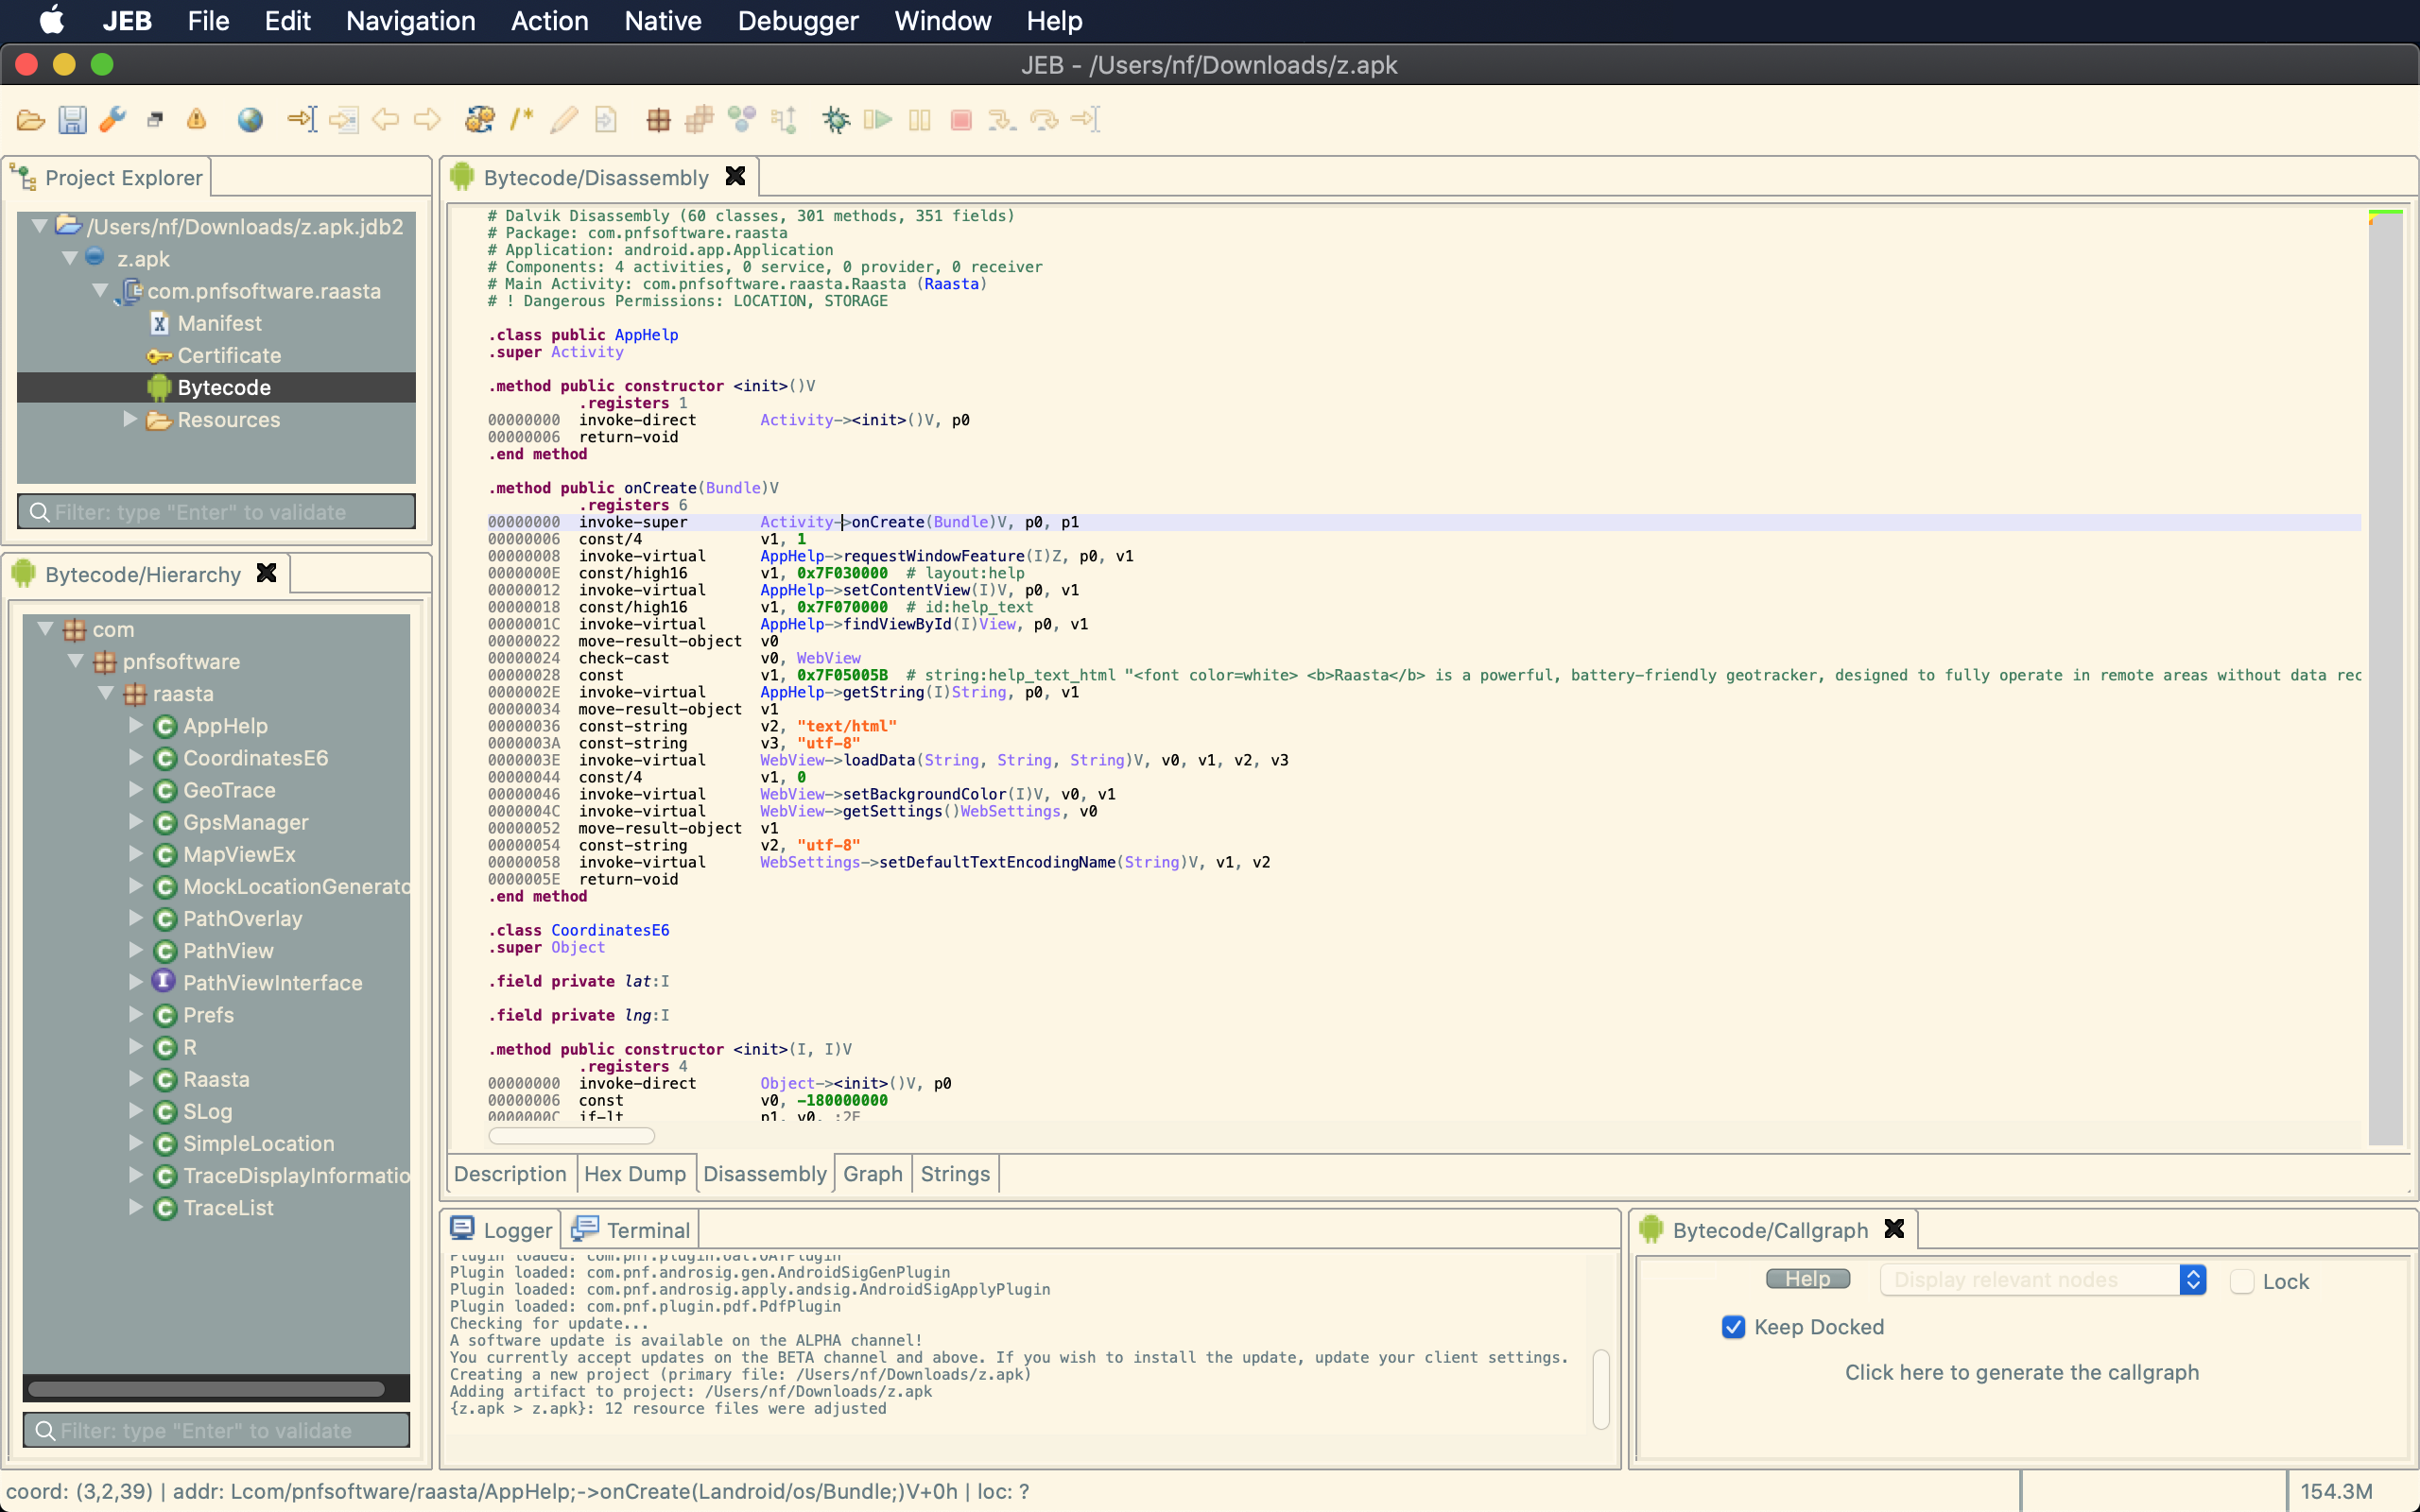Click the debugger step-over icon
Screen dimensions: 2420x1512
point(1044,120)
